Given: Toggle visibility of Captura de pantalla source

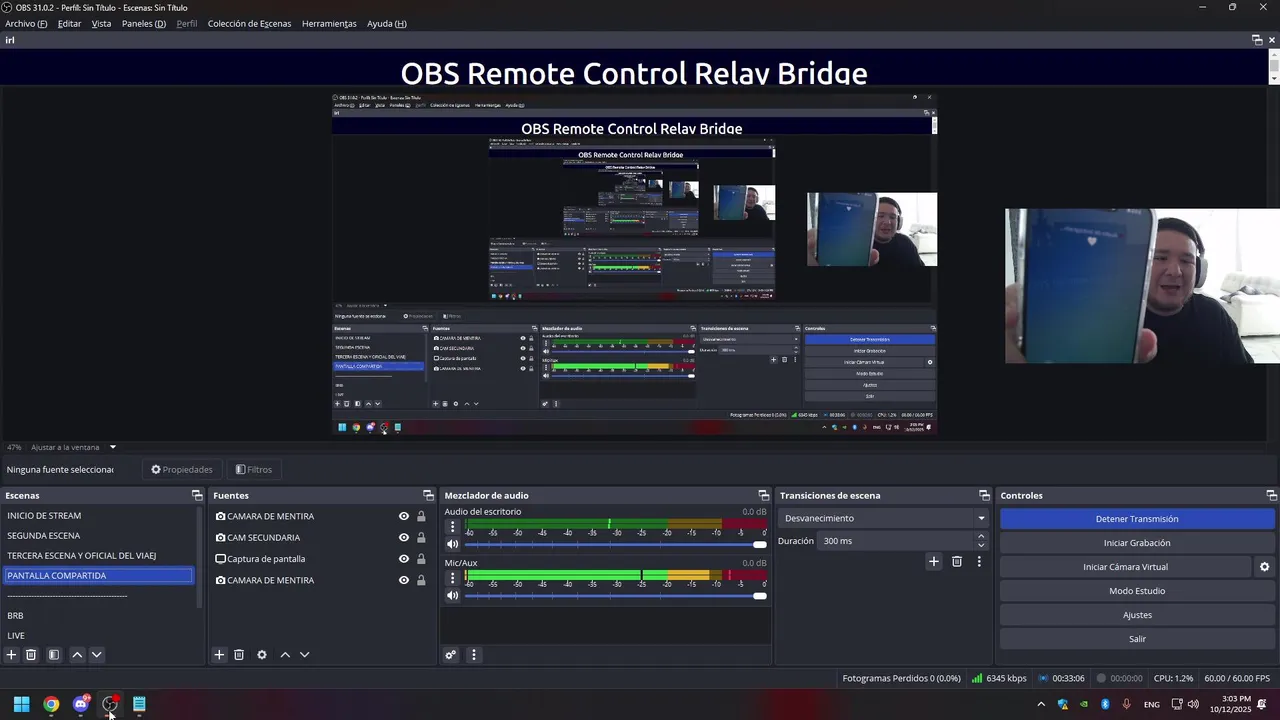Looking at the screenshot, I should tap(404, 559).
